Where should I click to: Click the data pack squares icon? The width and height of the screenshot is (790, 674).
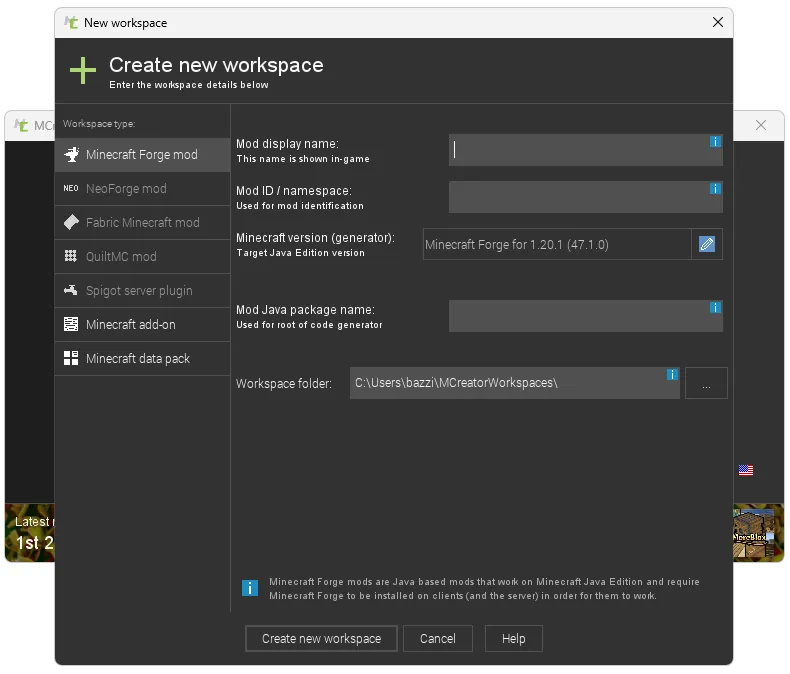pyautogui.click(x=71, y=358)
